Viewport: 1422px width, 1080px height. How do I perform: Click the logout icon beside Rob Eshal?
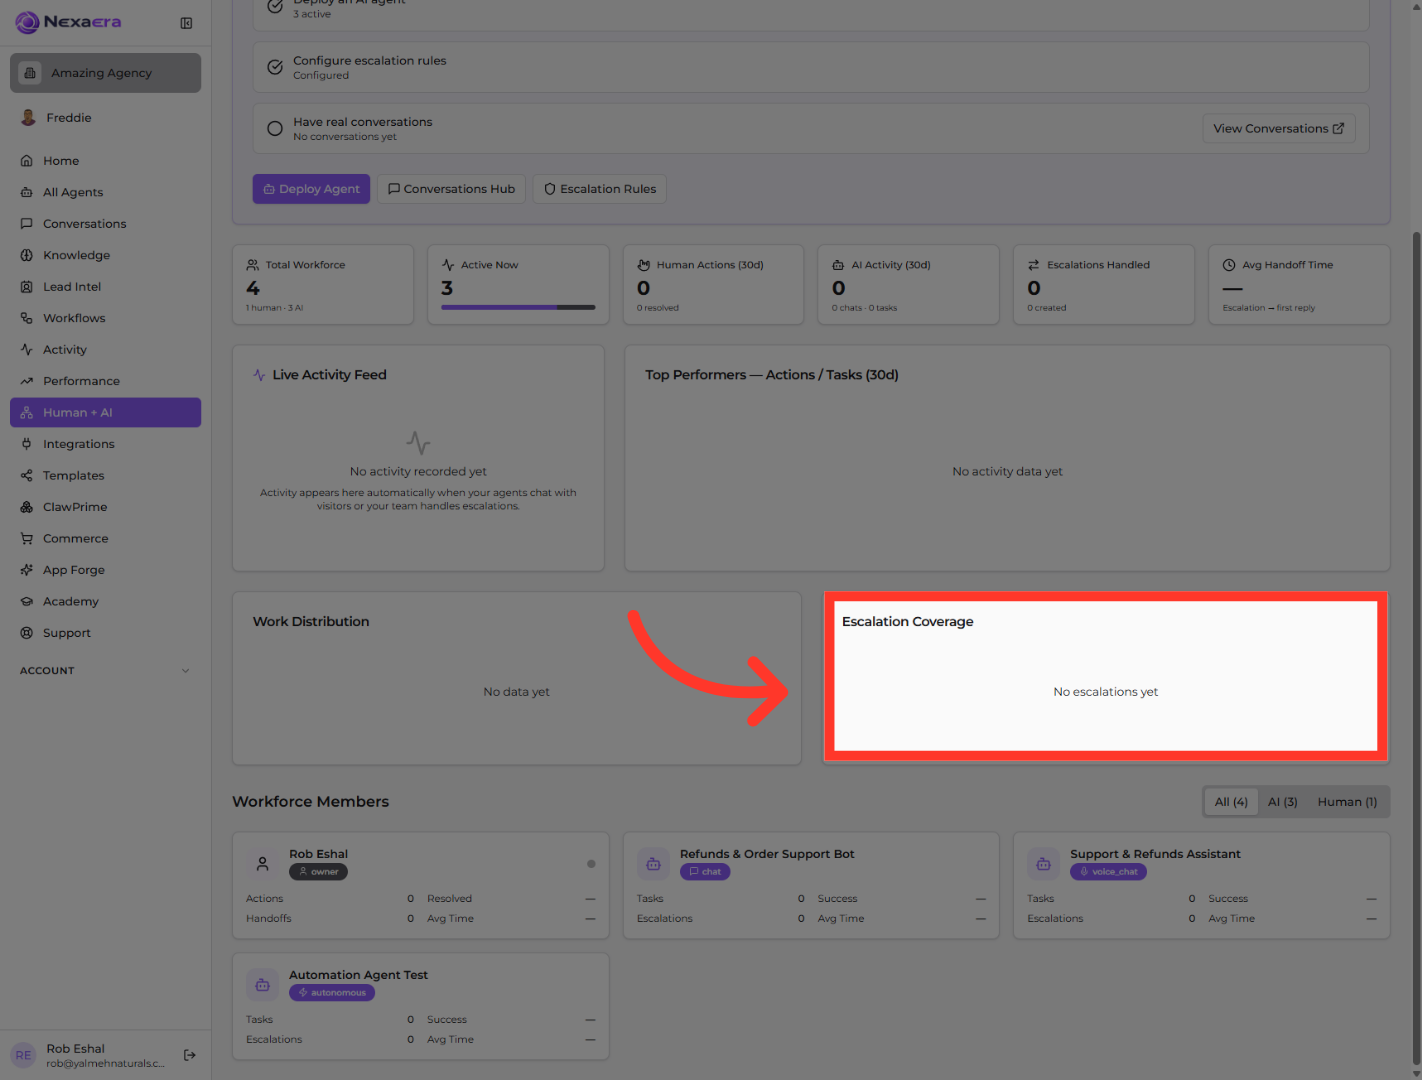point(190,1055)
